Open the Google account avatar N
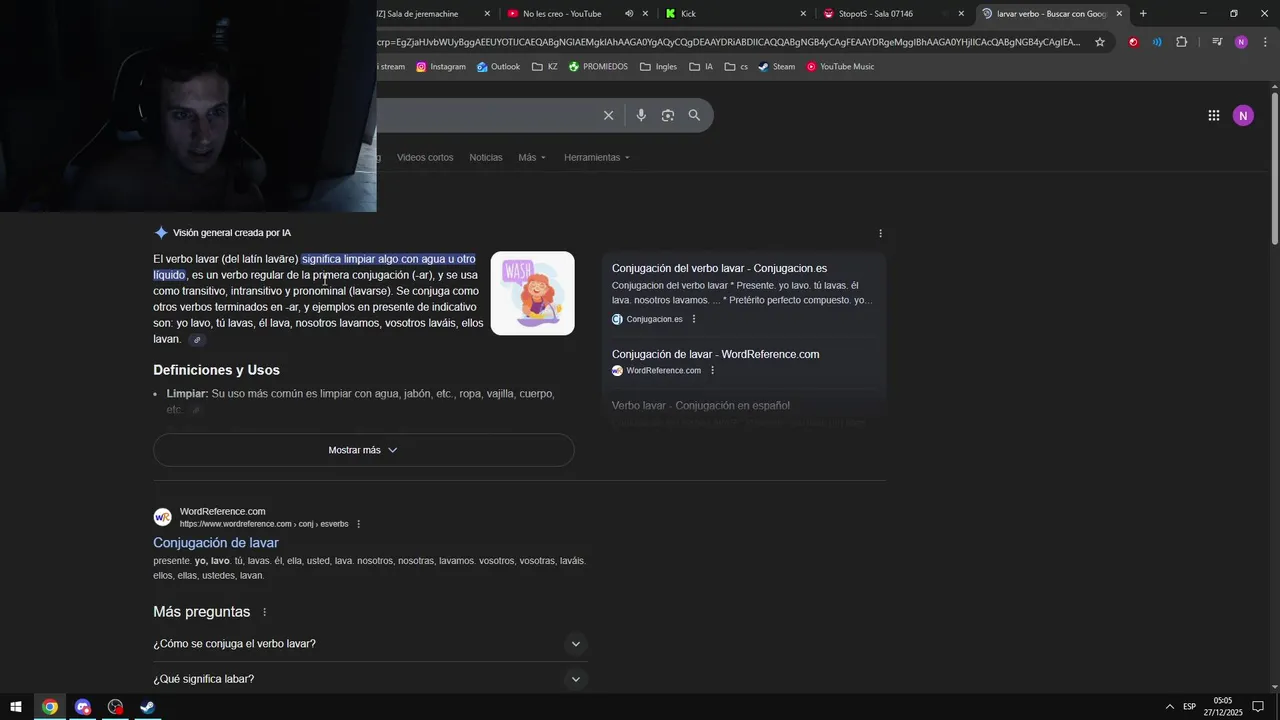 (1243, 115)
